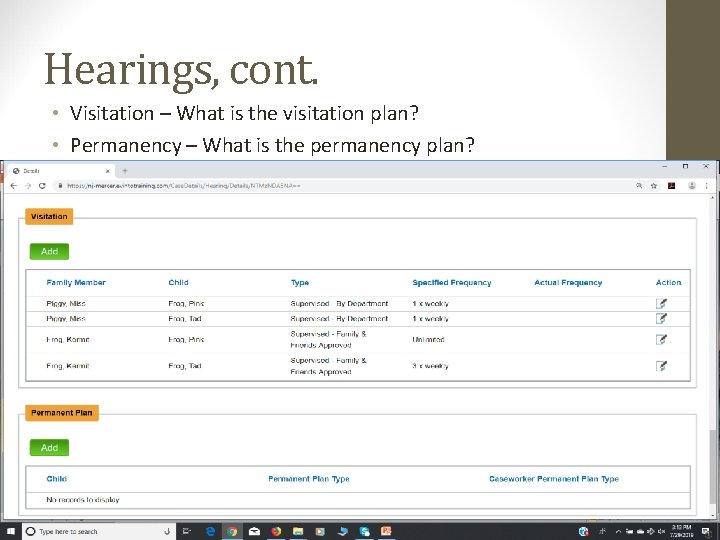Viewport: 720px width, 540px height.
Task: Switch to Chrome on the taskbar
Action: coord(232,531)
